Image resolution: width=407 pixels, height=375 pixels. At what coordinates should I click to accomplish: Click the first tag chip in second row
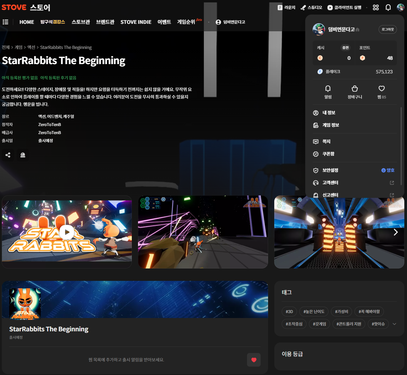(x=294, y=324)
